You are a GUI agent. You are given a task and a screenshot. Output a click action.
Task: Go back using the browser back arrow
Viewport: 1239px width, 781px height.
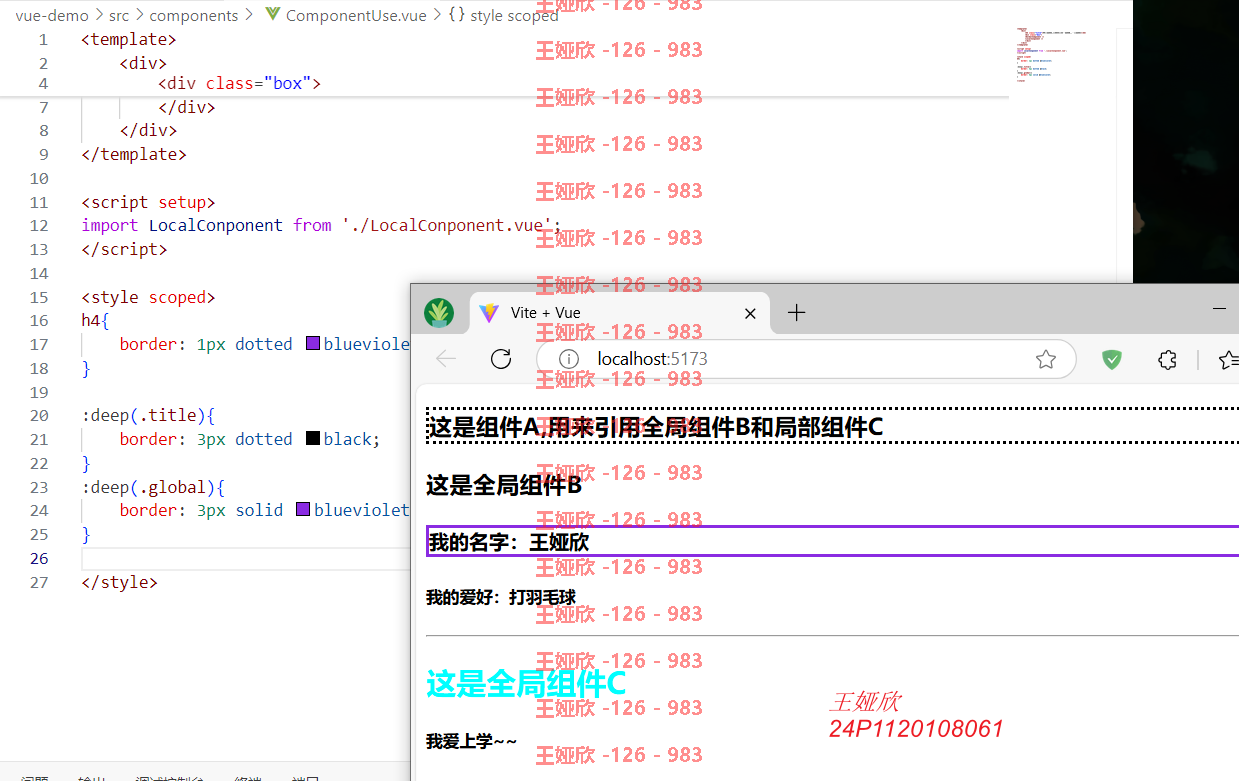tap(446, 359)
